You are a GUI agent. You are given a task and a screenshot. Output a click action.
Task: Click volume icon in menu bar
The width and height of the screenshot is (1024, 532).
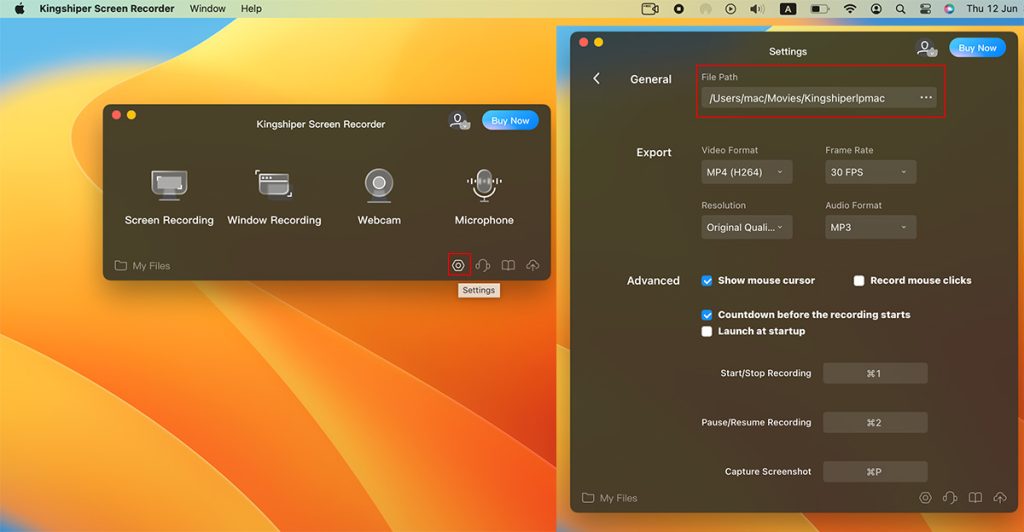point(757,8)
